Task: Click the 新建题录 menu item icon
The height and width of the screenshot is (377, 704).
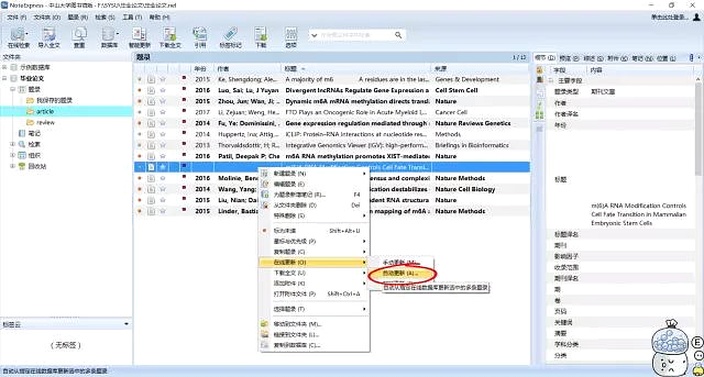Action: click(x=265, y=173)
